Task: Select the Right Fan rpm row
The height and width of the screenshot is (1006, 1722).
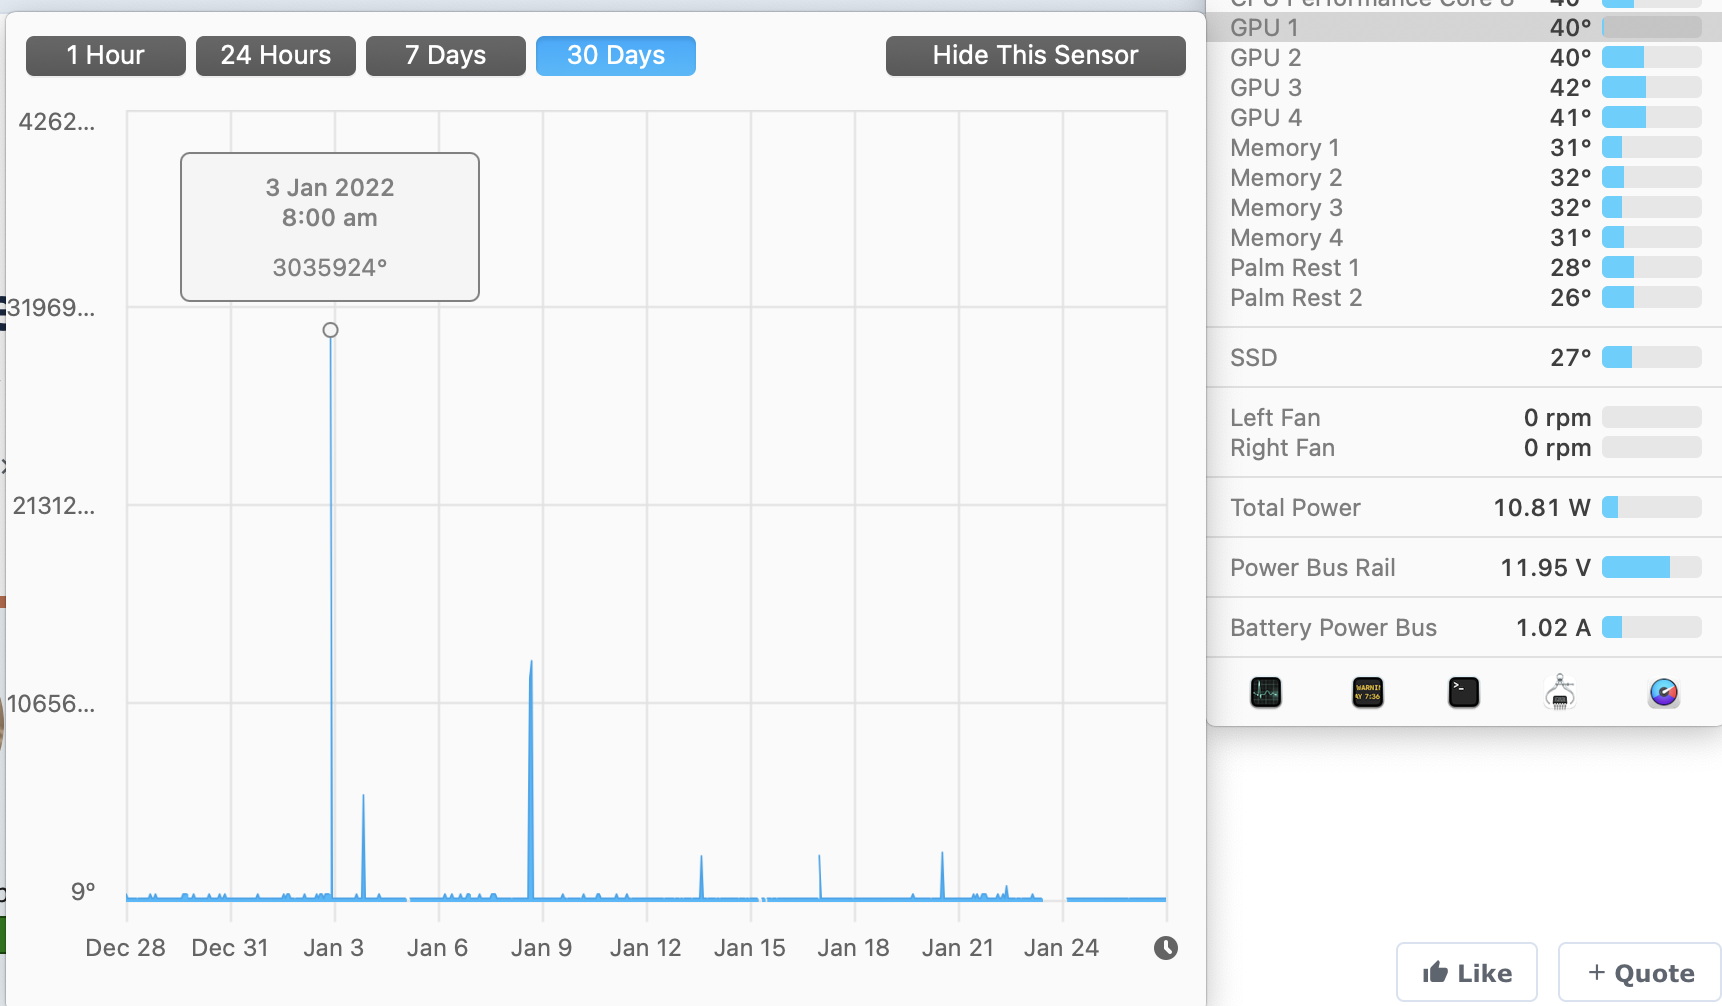Action: [x=1464, y=447]
